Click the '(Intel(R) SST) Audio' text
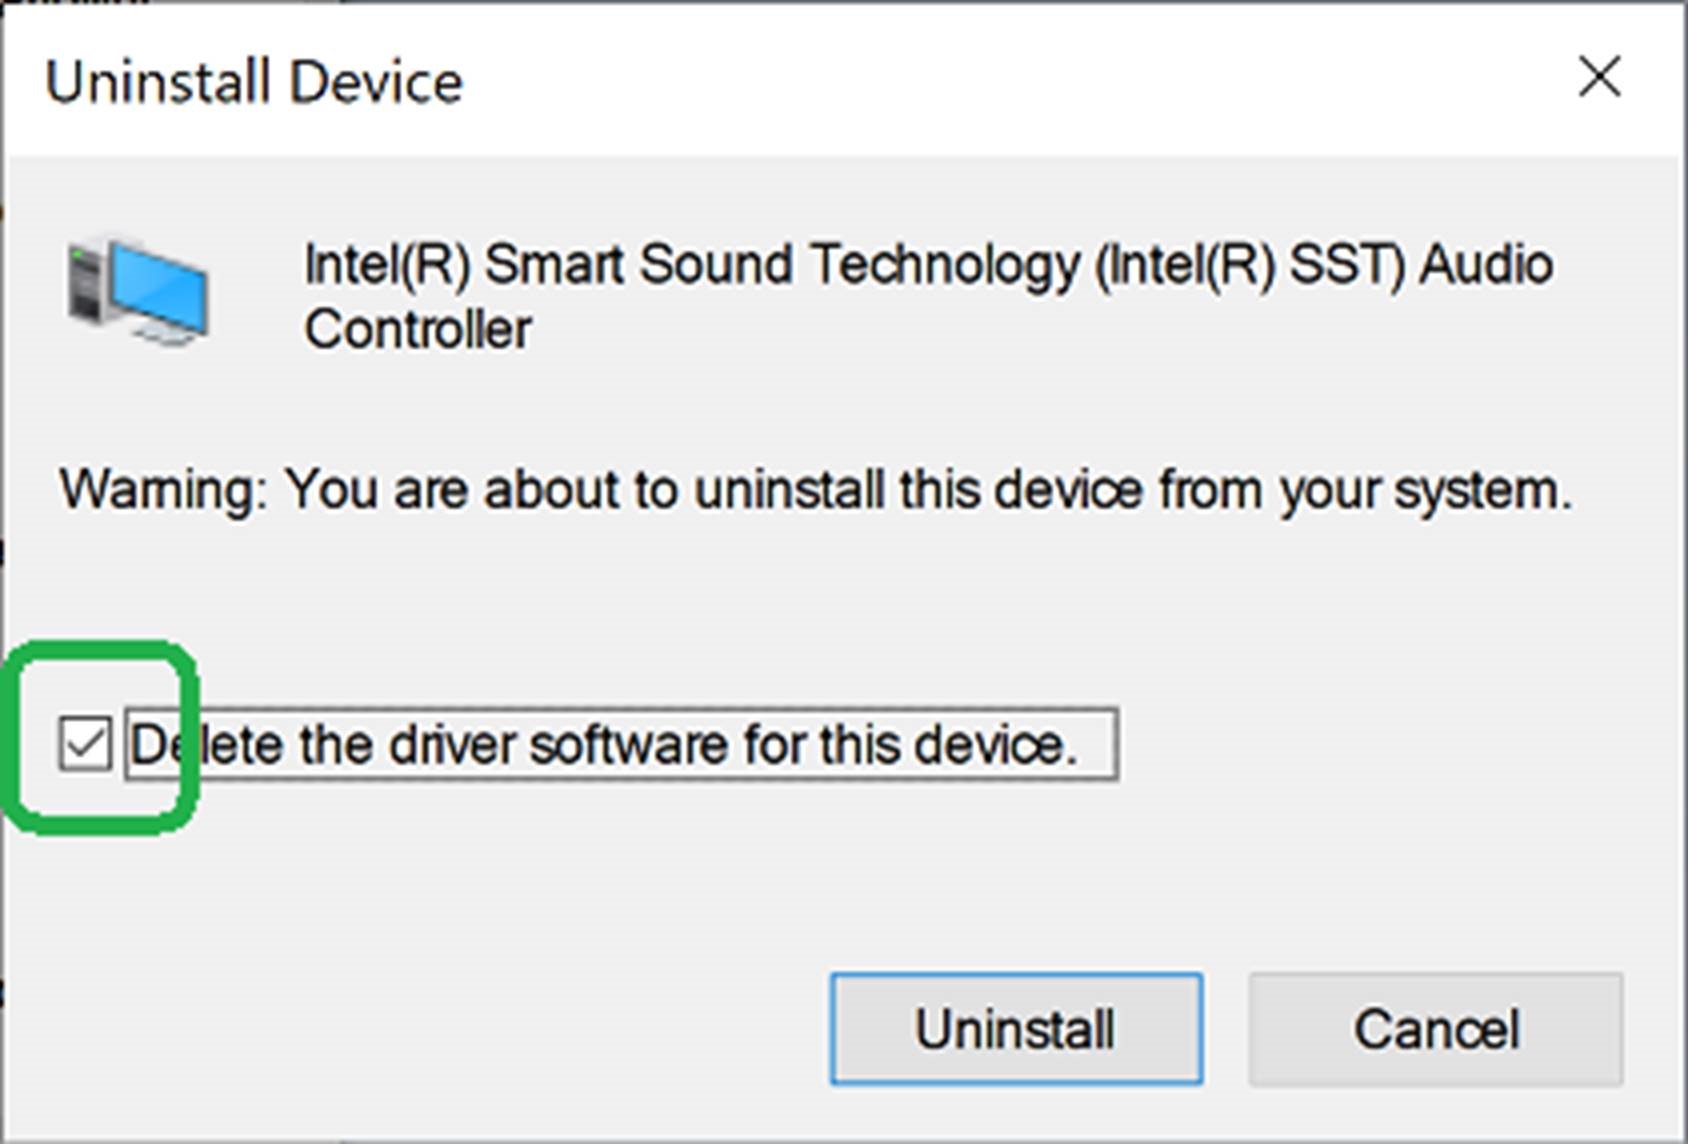 point(1324,265)
